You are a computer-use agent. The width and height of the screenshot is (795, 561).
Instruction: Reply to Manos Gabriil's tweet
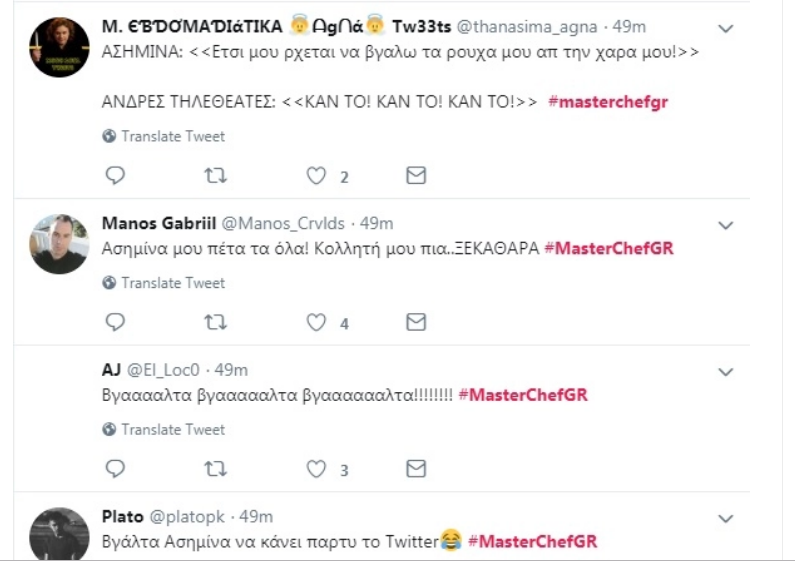coord(115,322)
